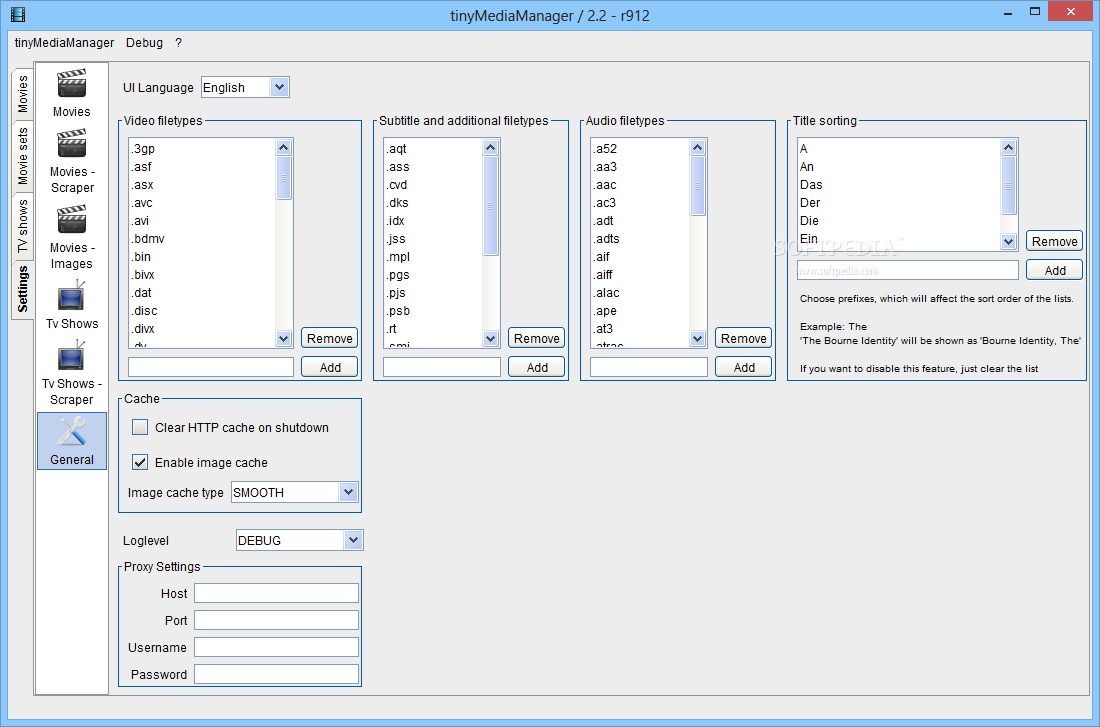The image size is (1100, 727).
Task: Remove the selected title sorting prefix
Action: coord(1054,241)
